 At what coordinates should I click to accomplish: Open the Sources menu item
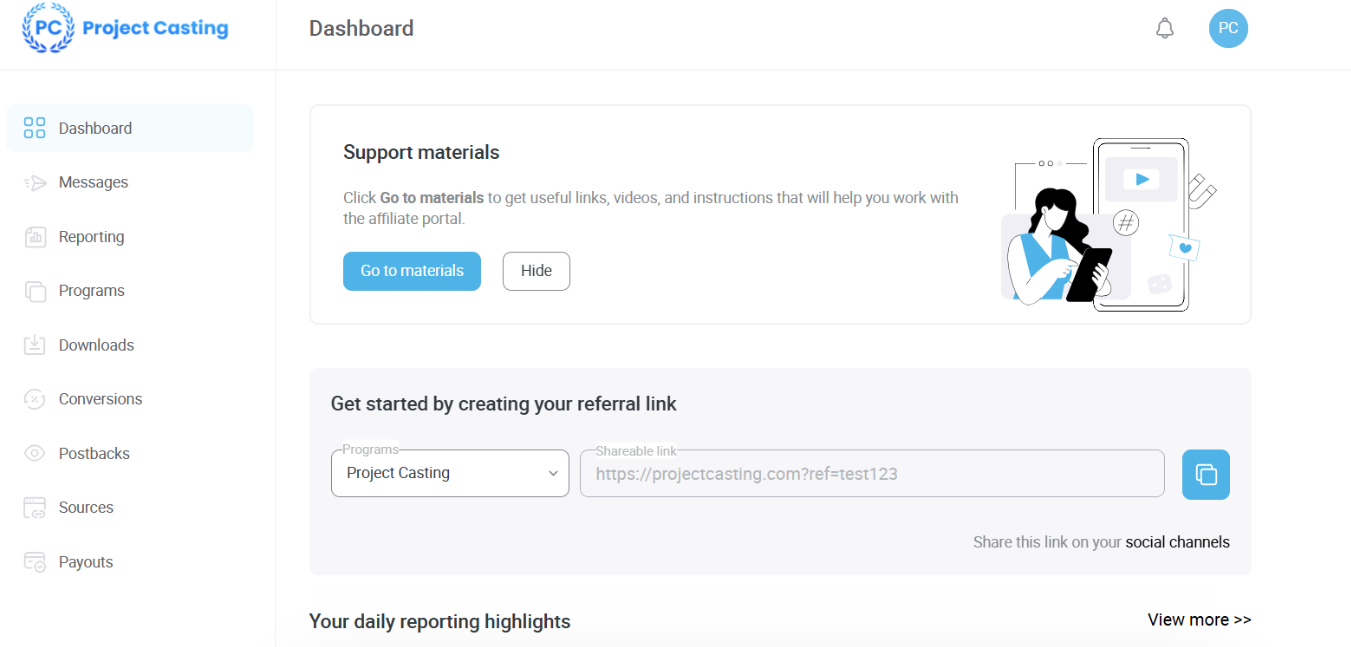[x=86, y=507]
